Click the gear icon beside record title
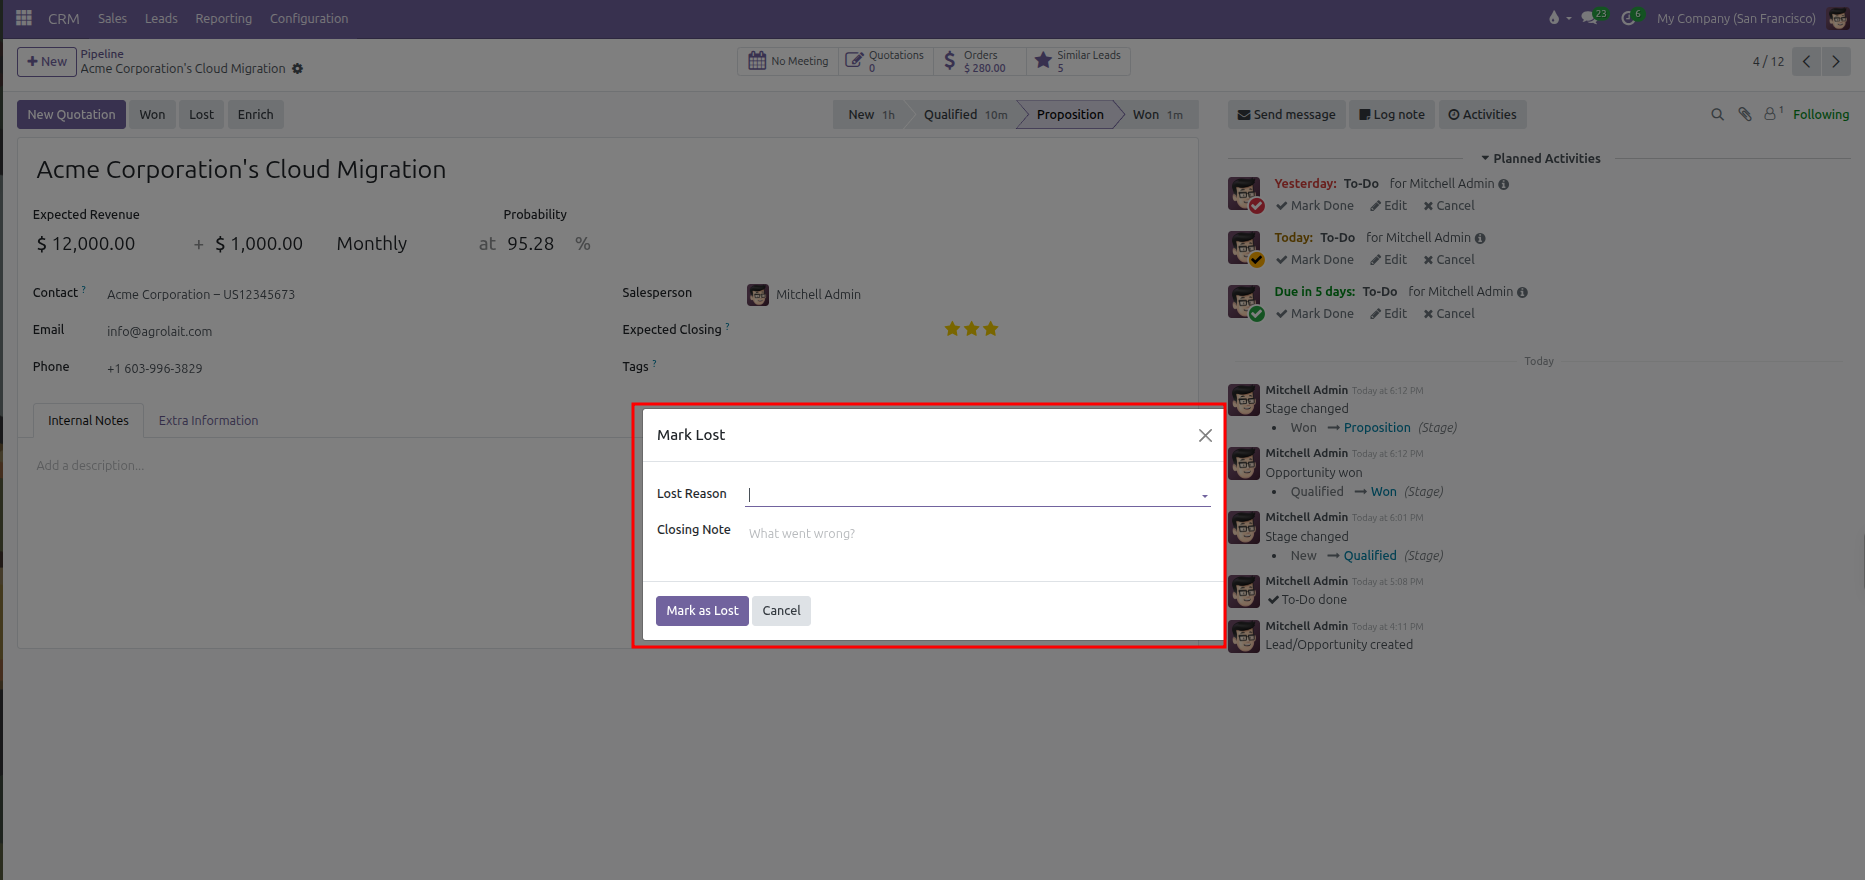Screen dimensions: 1865x880 [x=298, y=69]
